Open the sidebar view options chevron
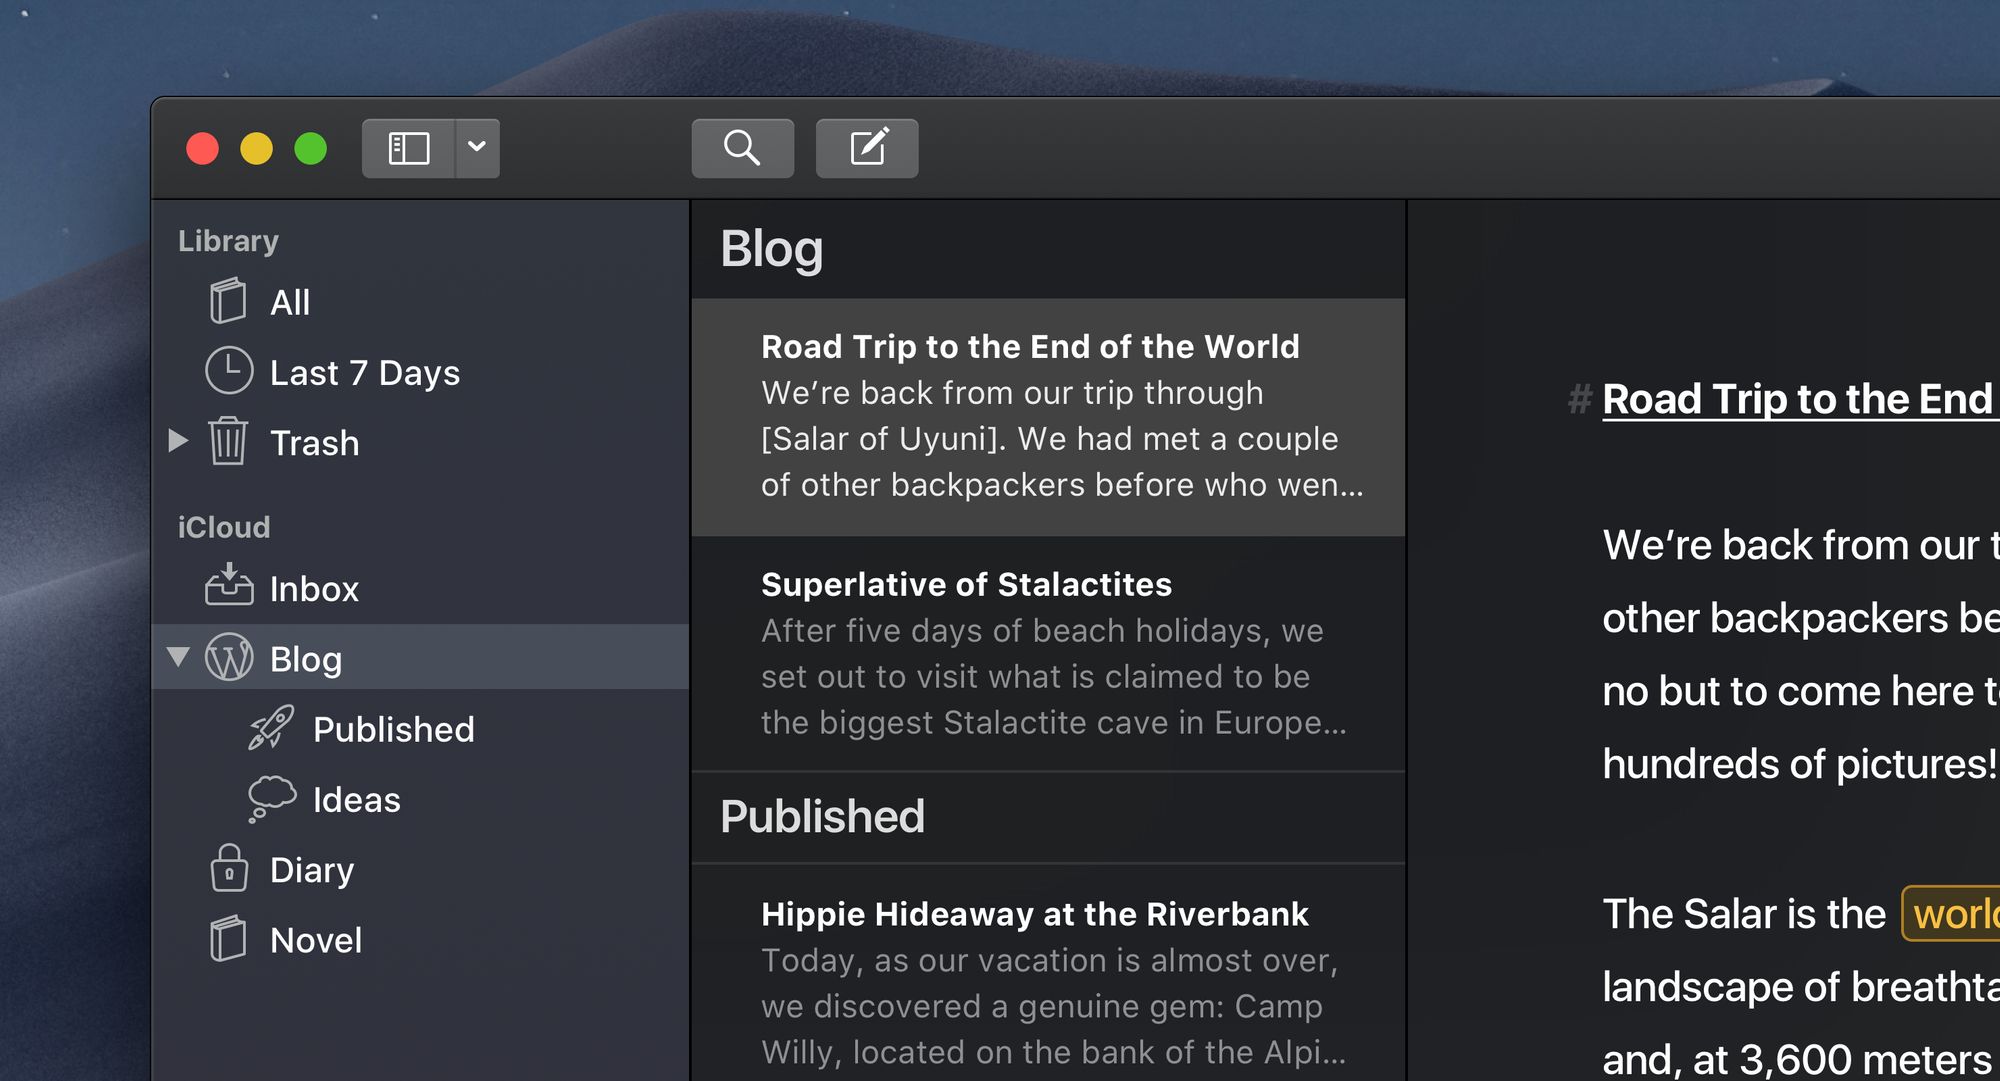2000x1081 pixels. click(477, 147)
